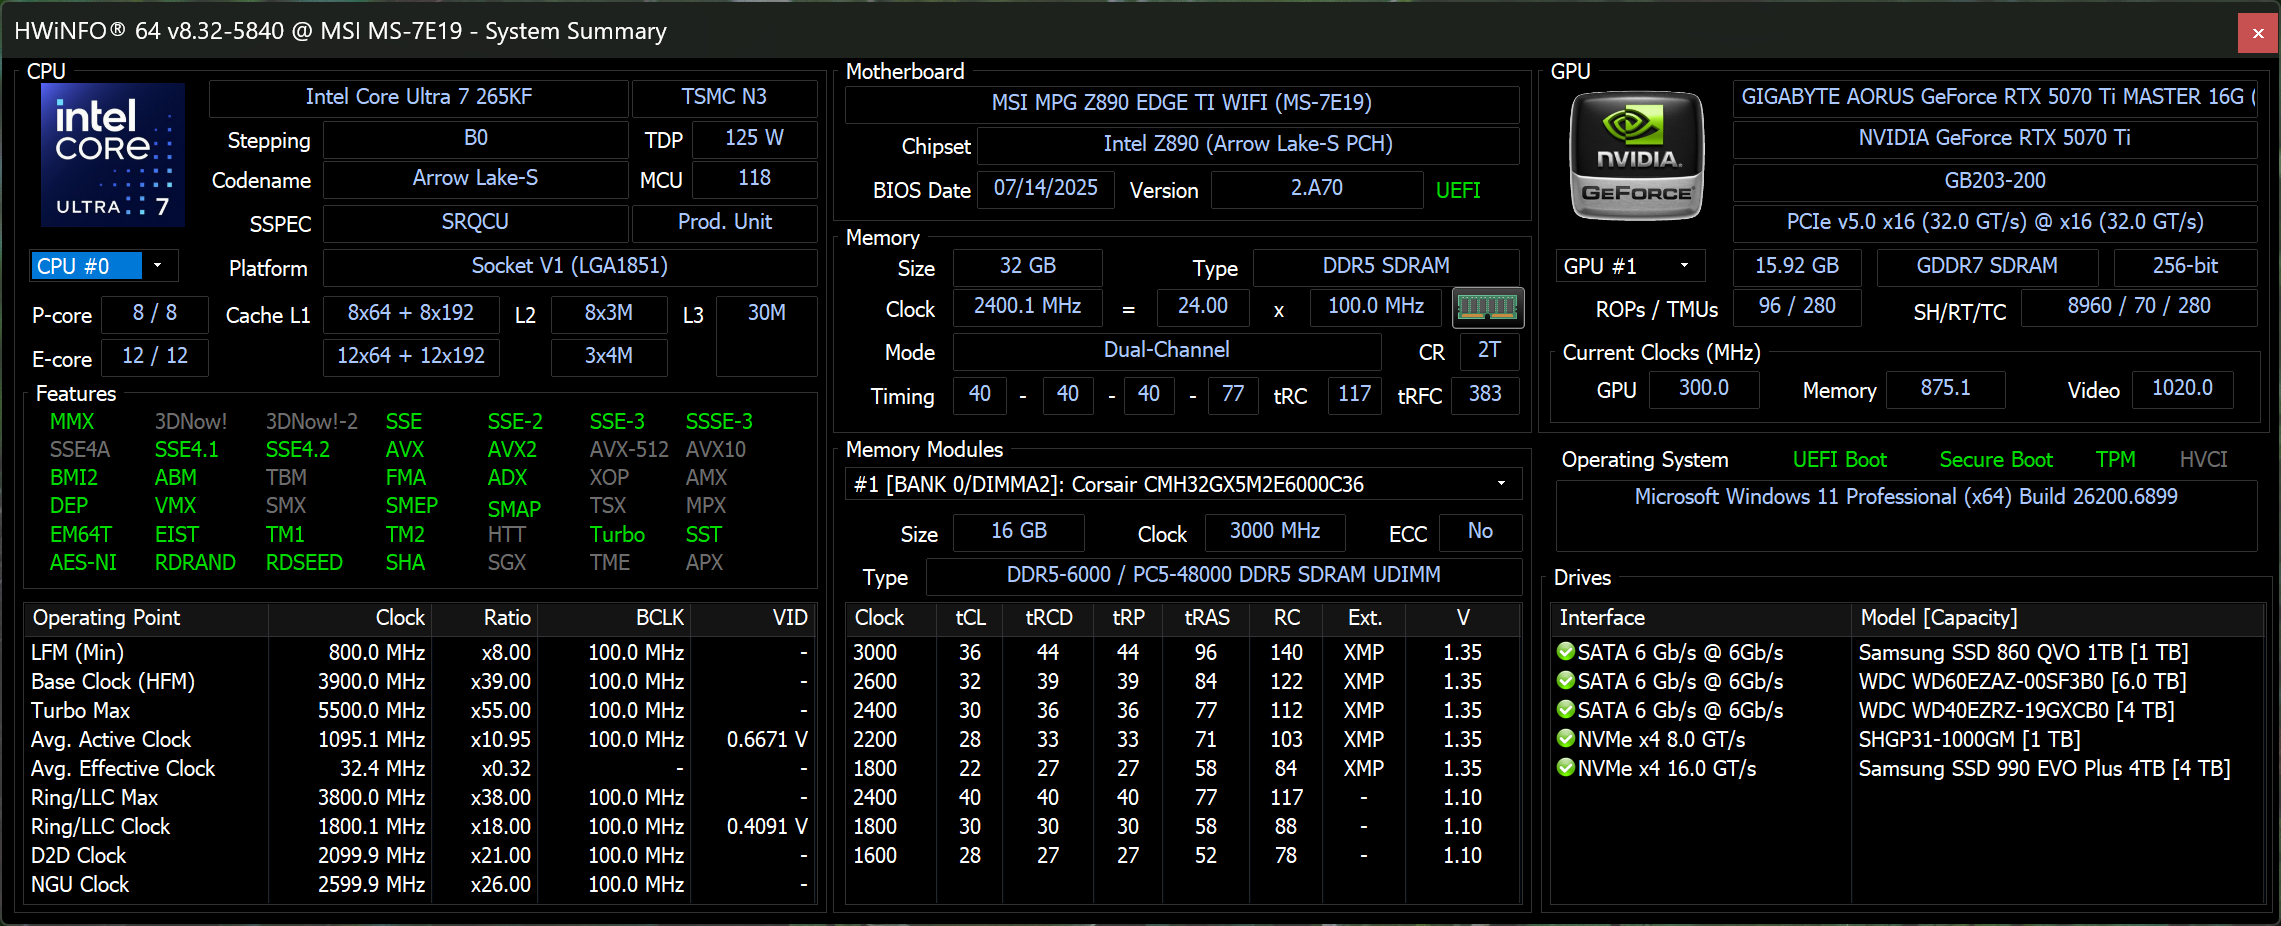2281x926 pixels.
Task: Select the LFM (Min) operating point row
Action: [420, 652]
